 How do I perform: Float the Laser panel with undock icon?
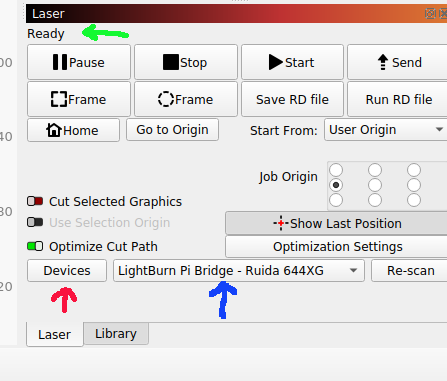tap(430, 14)
